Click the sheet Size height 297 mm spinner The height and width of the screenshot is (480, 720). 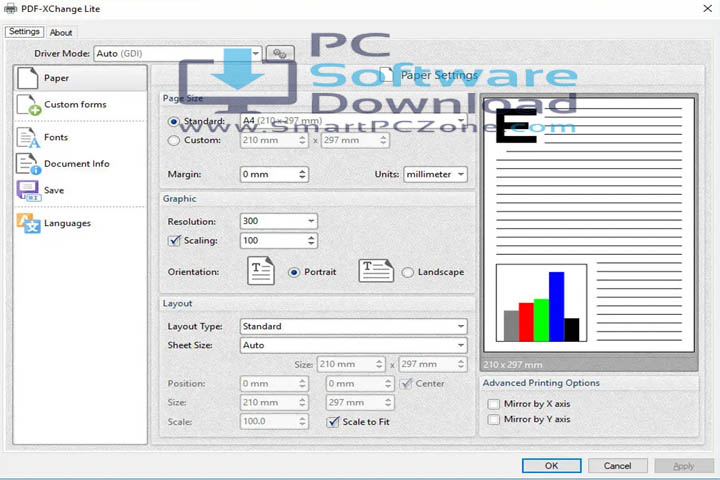(x=461, y=364)
